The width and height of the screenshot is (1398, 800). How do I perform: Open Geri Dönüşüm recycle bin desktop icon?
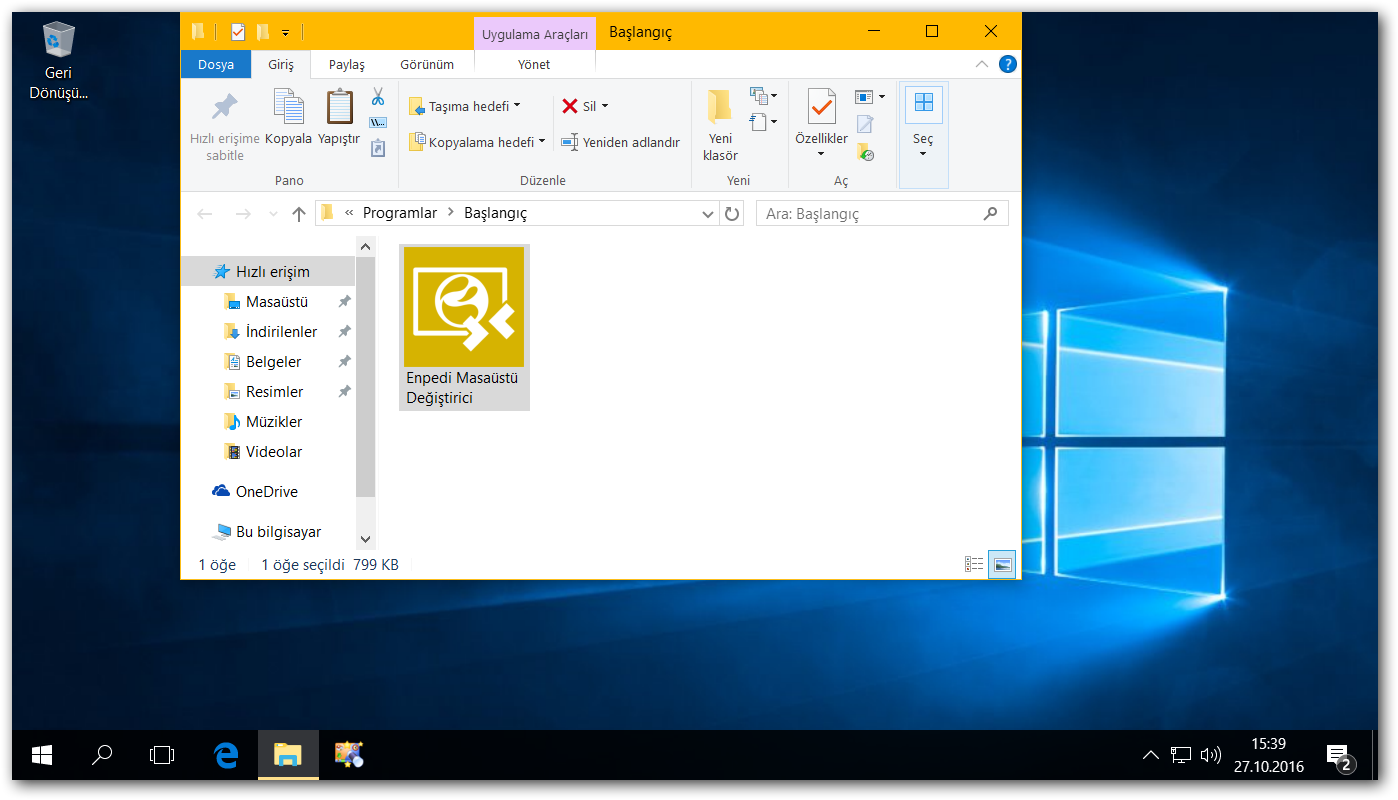(59, 62)
